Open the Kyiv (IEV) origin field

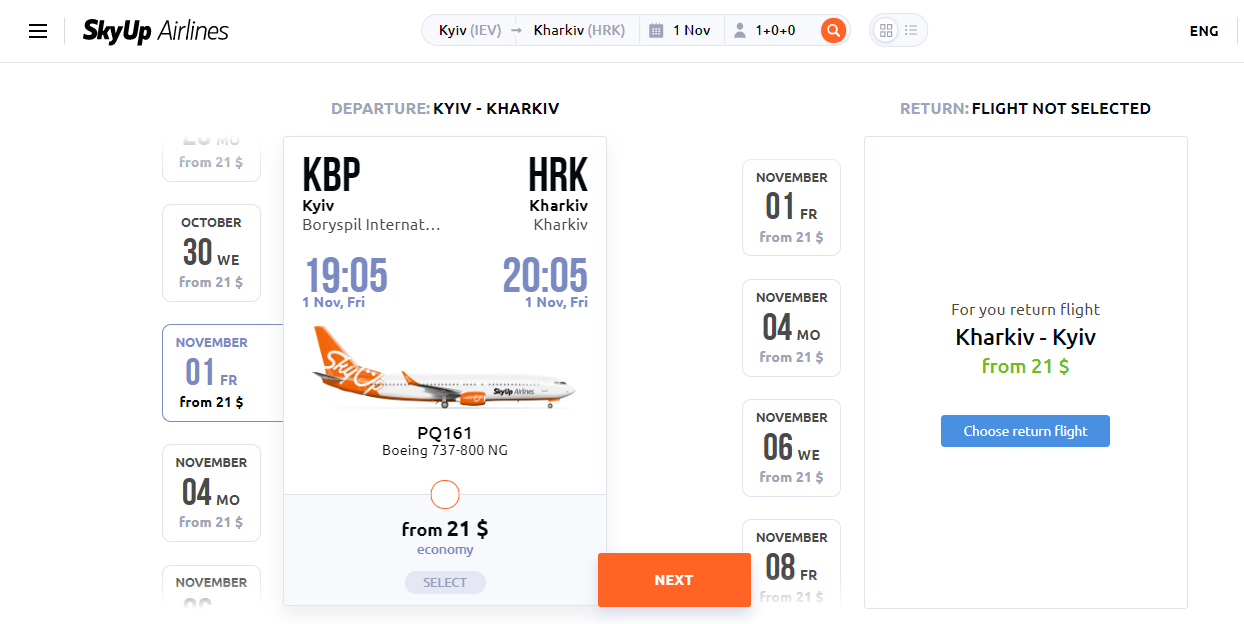(470, 30)
